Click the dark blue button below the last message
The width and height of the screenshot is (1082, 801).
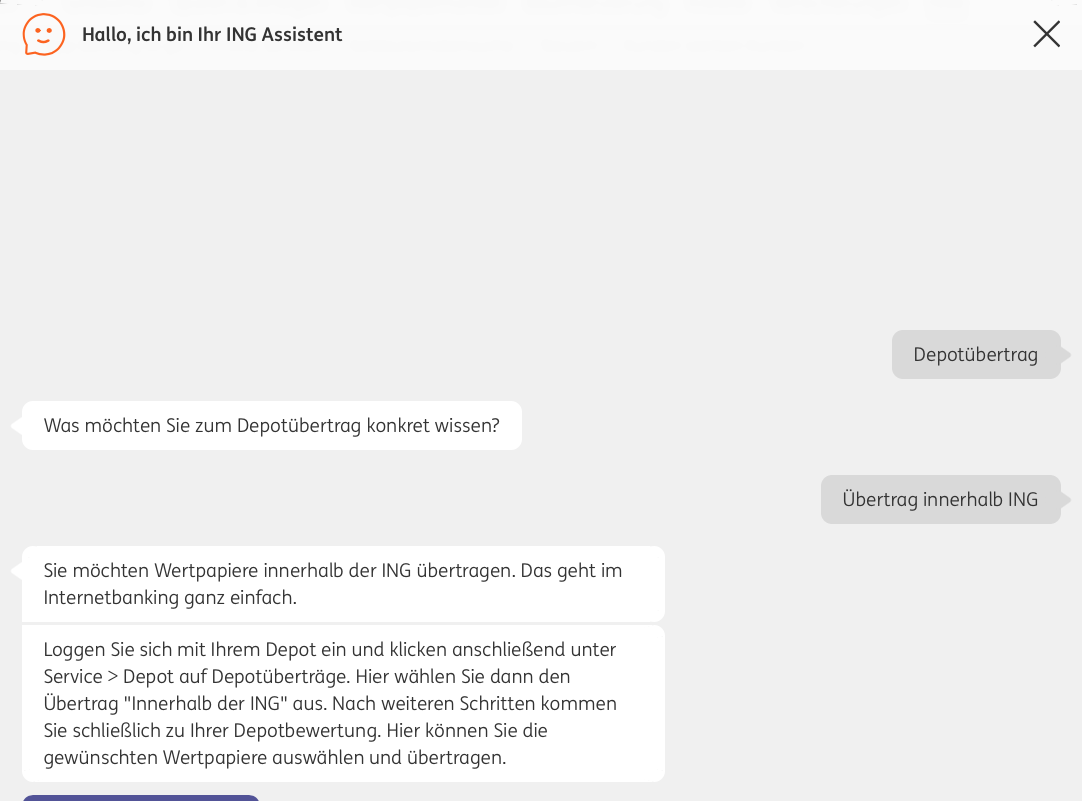(141, 798)
